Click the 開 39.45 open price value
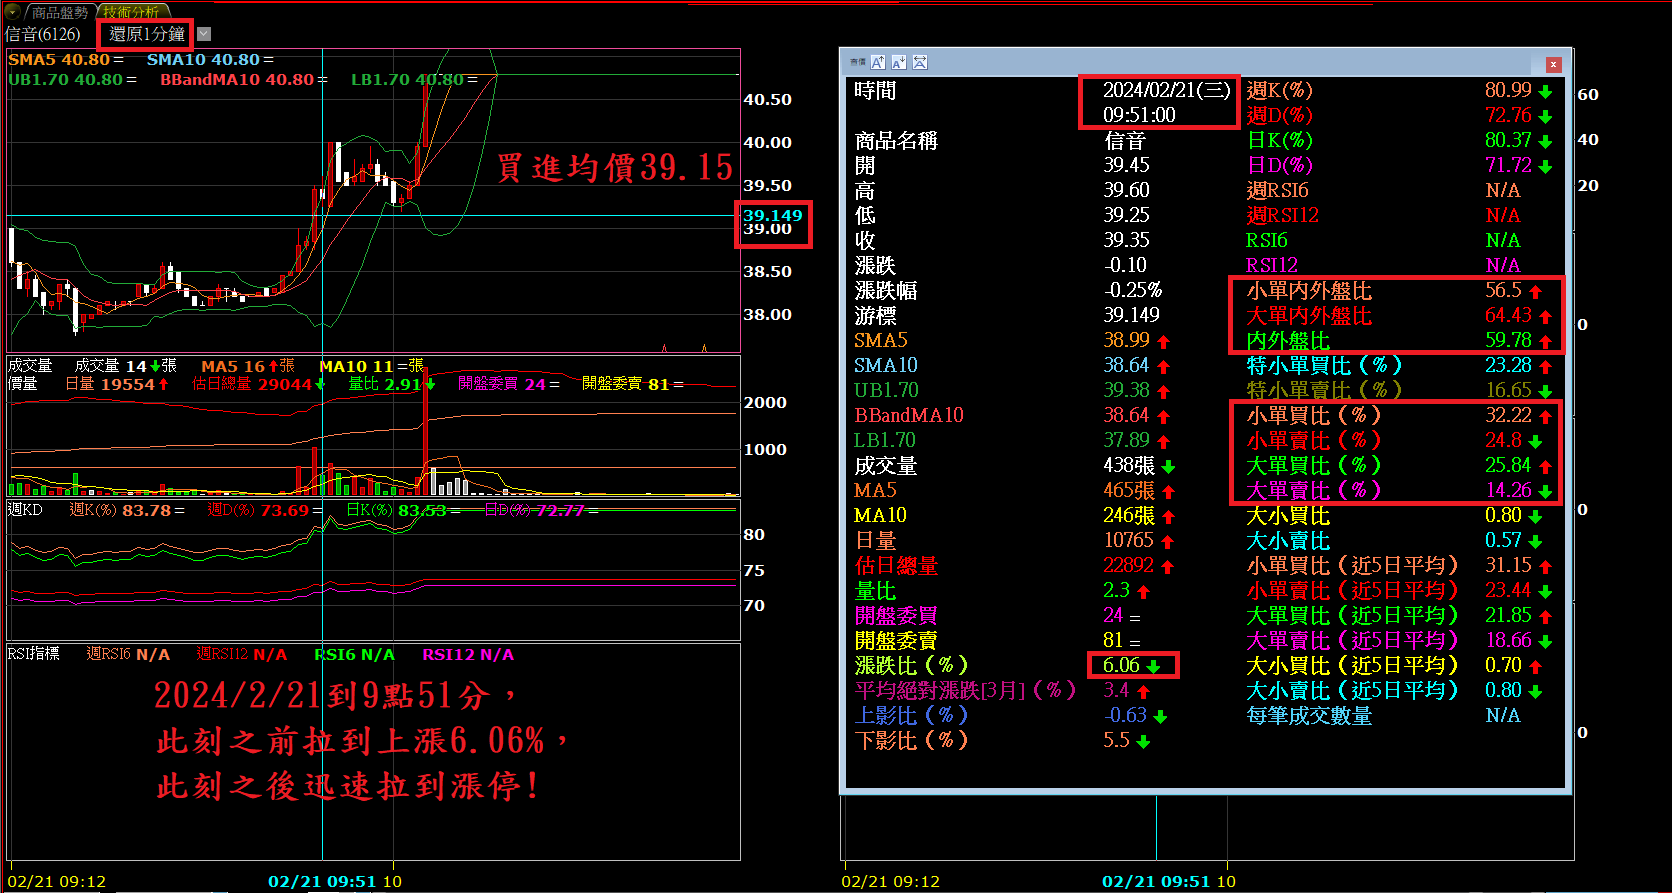This screenshot has height=893, width=1672. 1126,165
